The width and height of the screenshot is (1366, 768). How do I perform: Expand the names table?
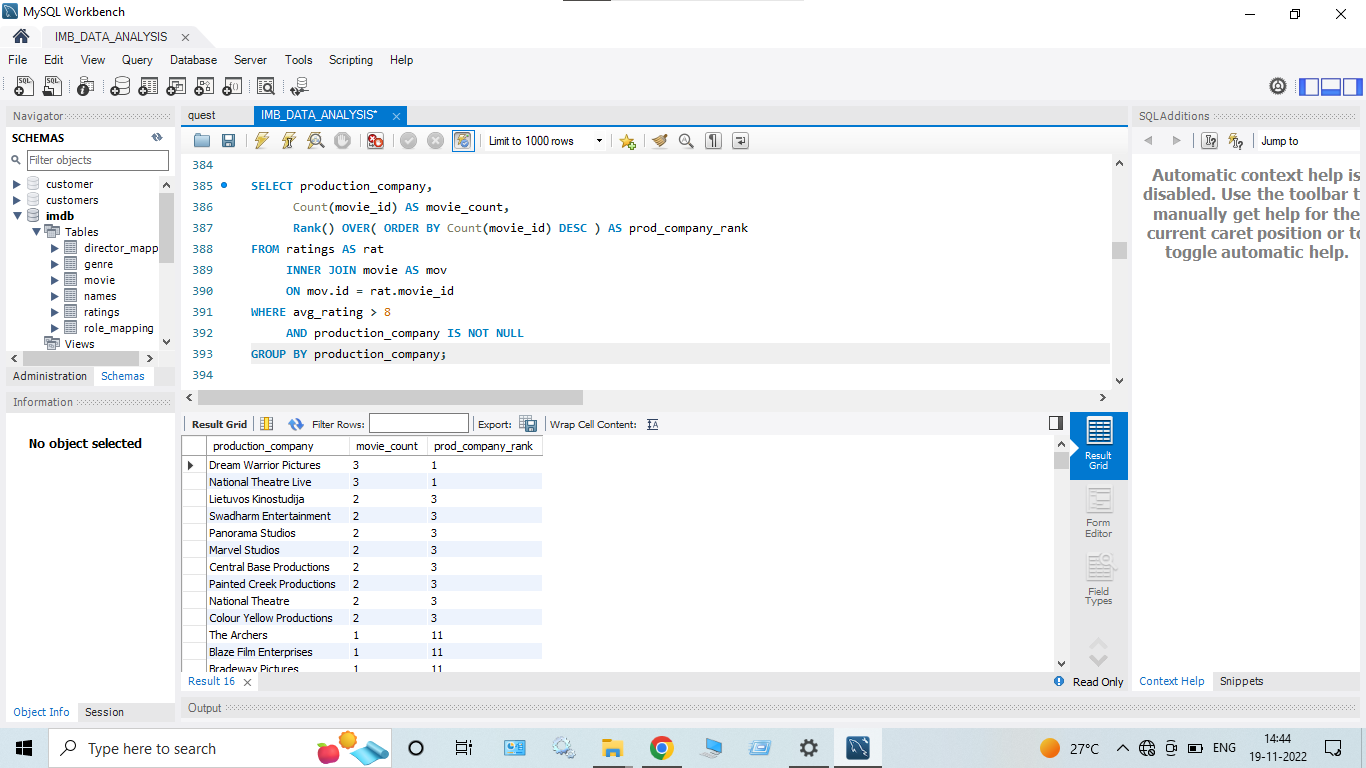click(55, 296)
